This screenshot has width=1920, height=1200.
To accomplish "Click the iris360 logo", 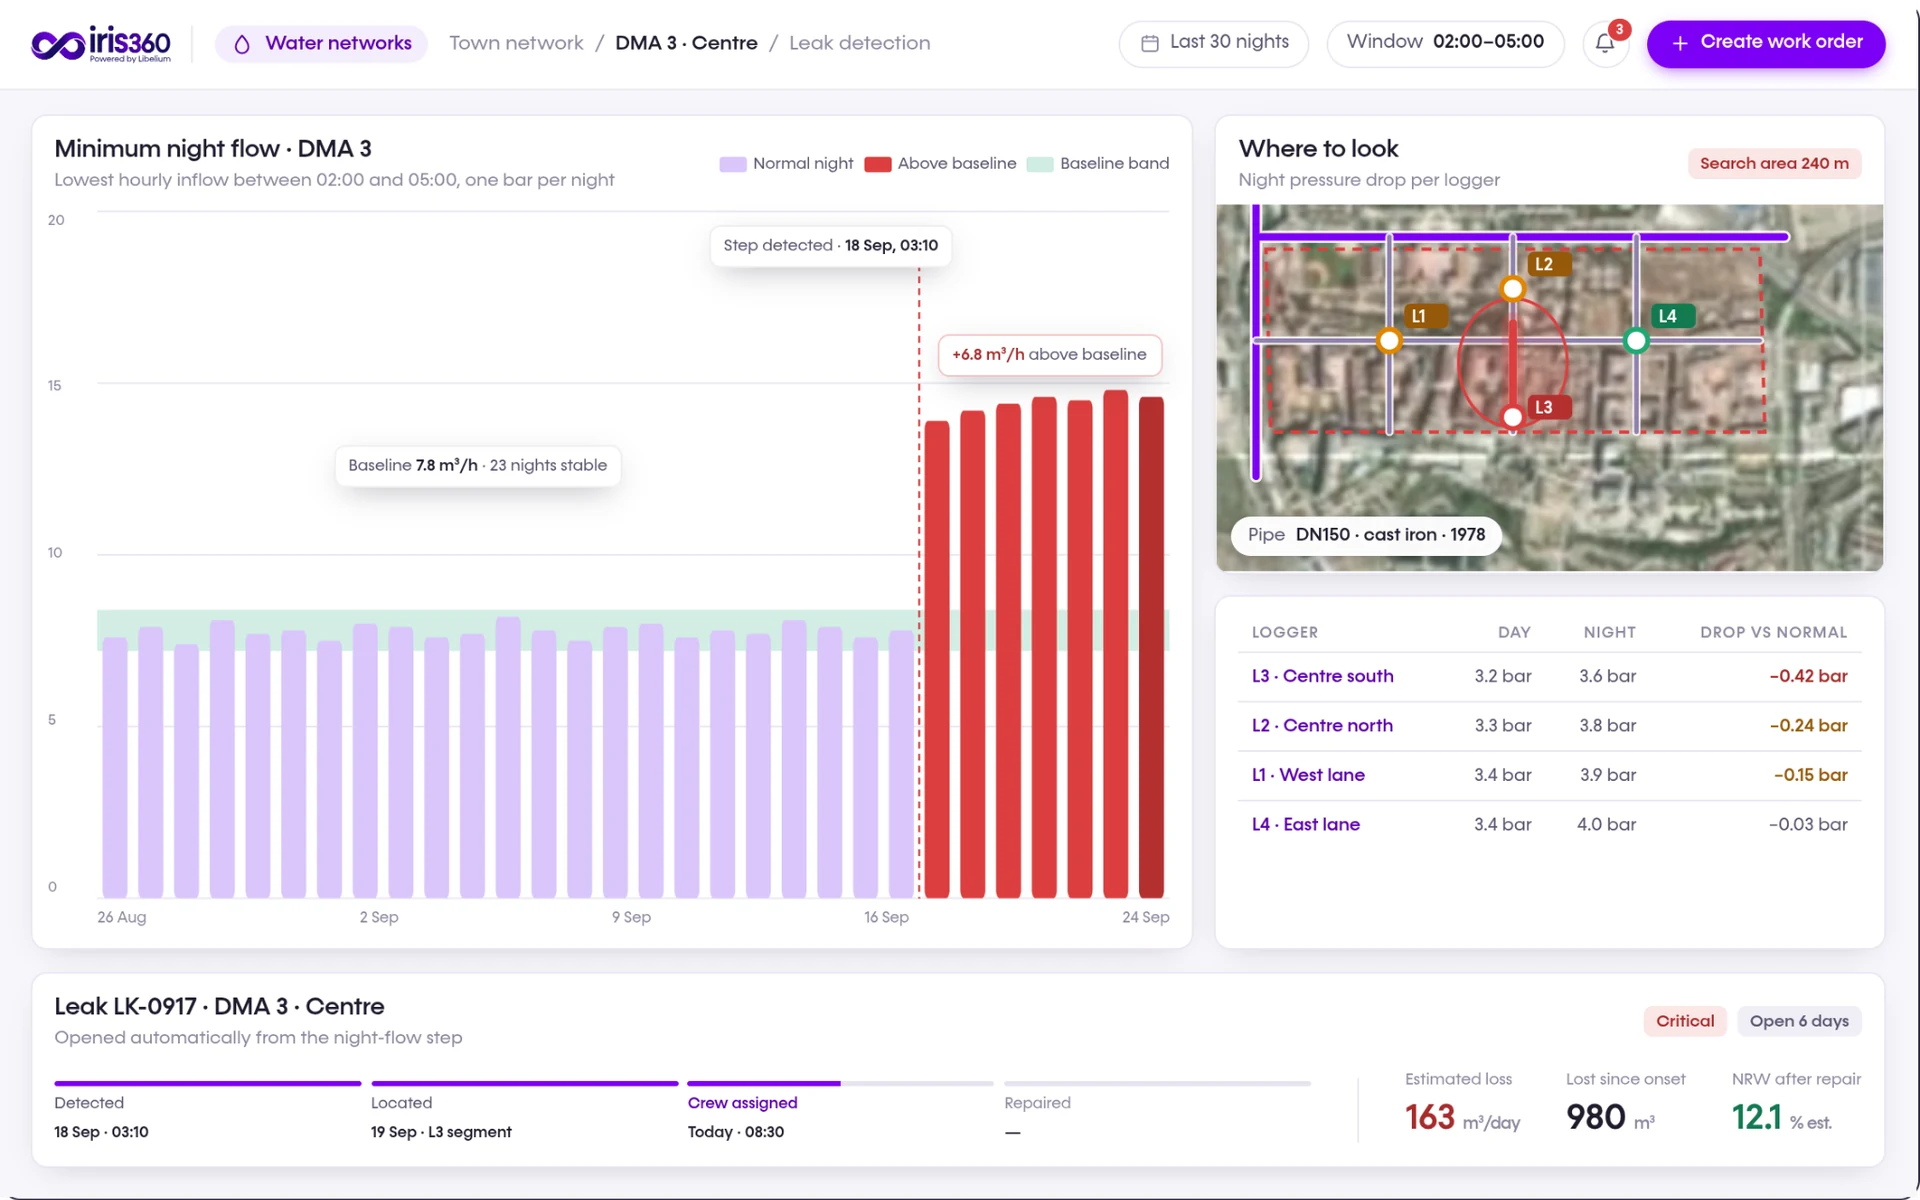I will click(101, 44).
